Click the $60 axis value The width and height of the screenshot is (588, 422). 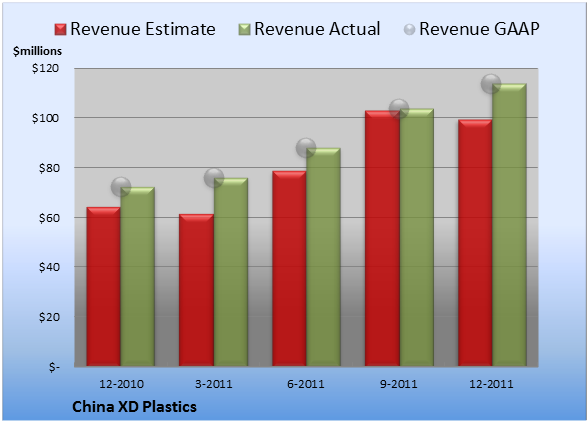49,218
